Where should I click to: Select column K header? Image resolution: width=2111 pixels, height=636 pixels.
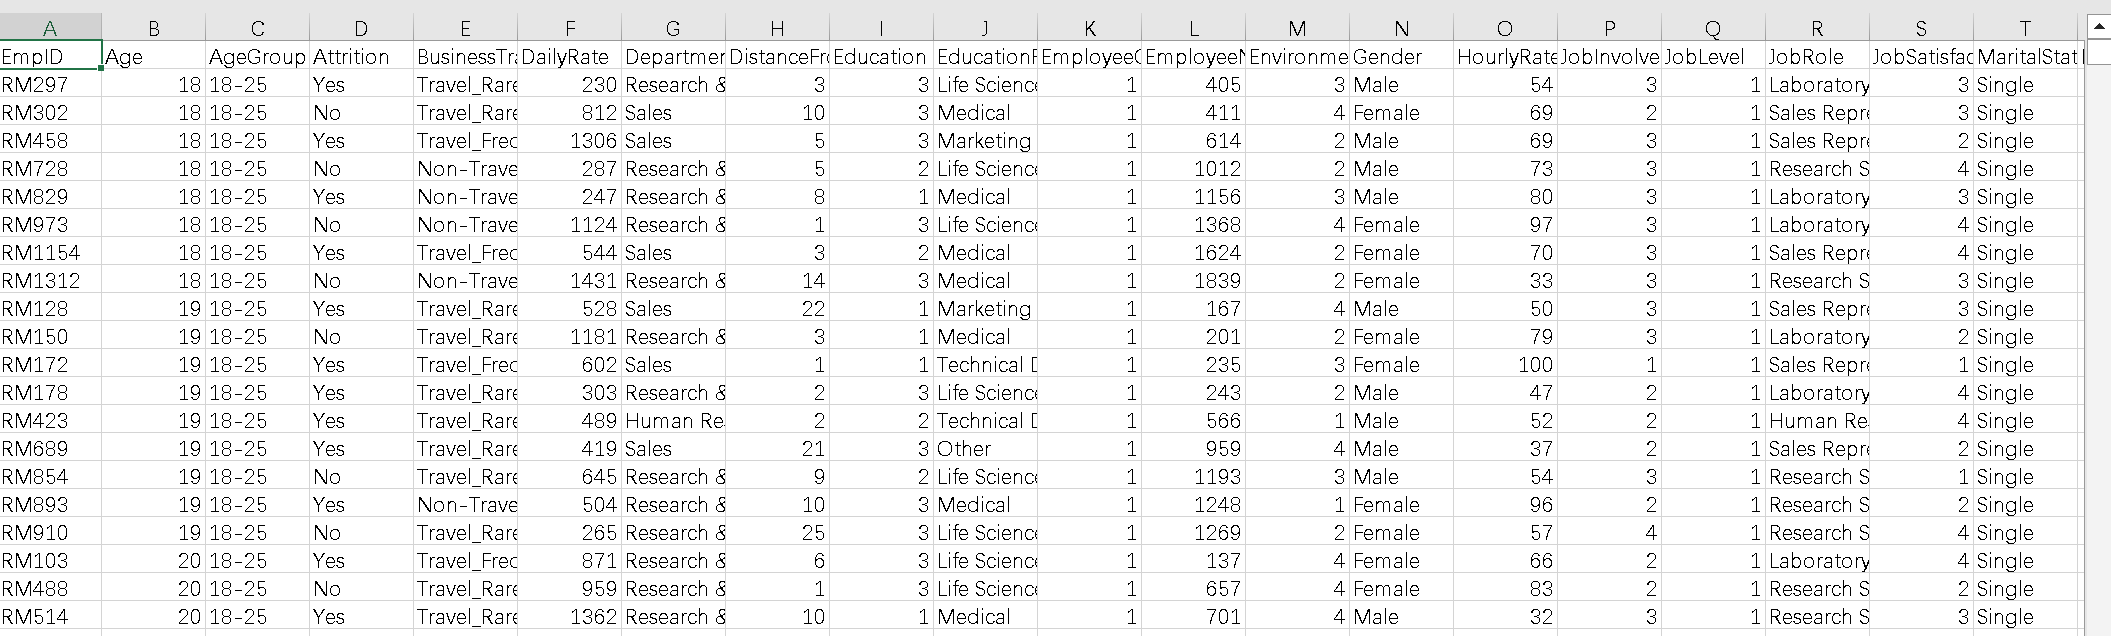(x=1089, y=29)
